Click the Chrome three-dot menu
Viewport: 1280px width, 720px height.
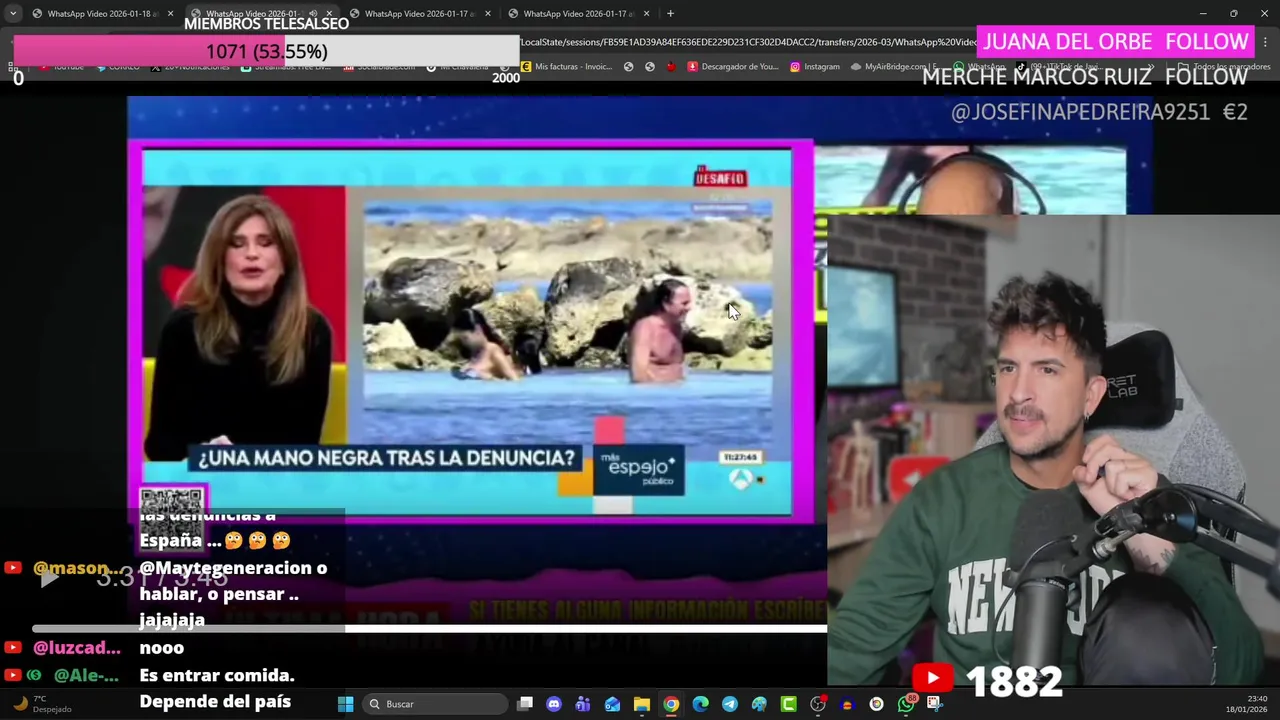click(x=1266, y=42)
